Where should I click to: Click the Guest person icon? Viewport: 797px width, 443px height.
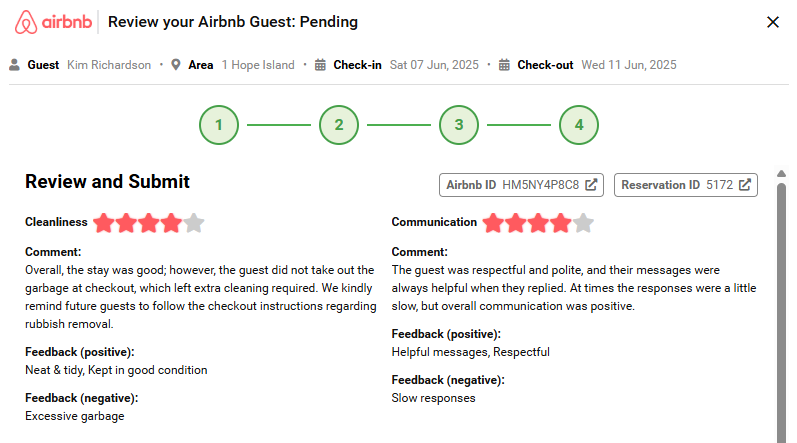tap(15, 65)
